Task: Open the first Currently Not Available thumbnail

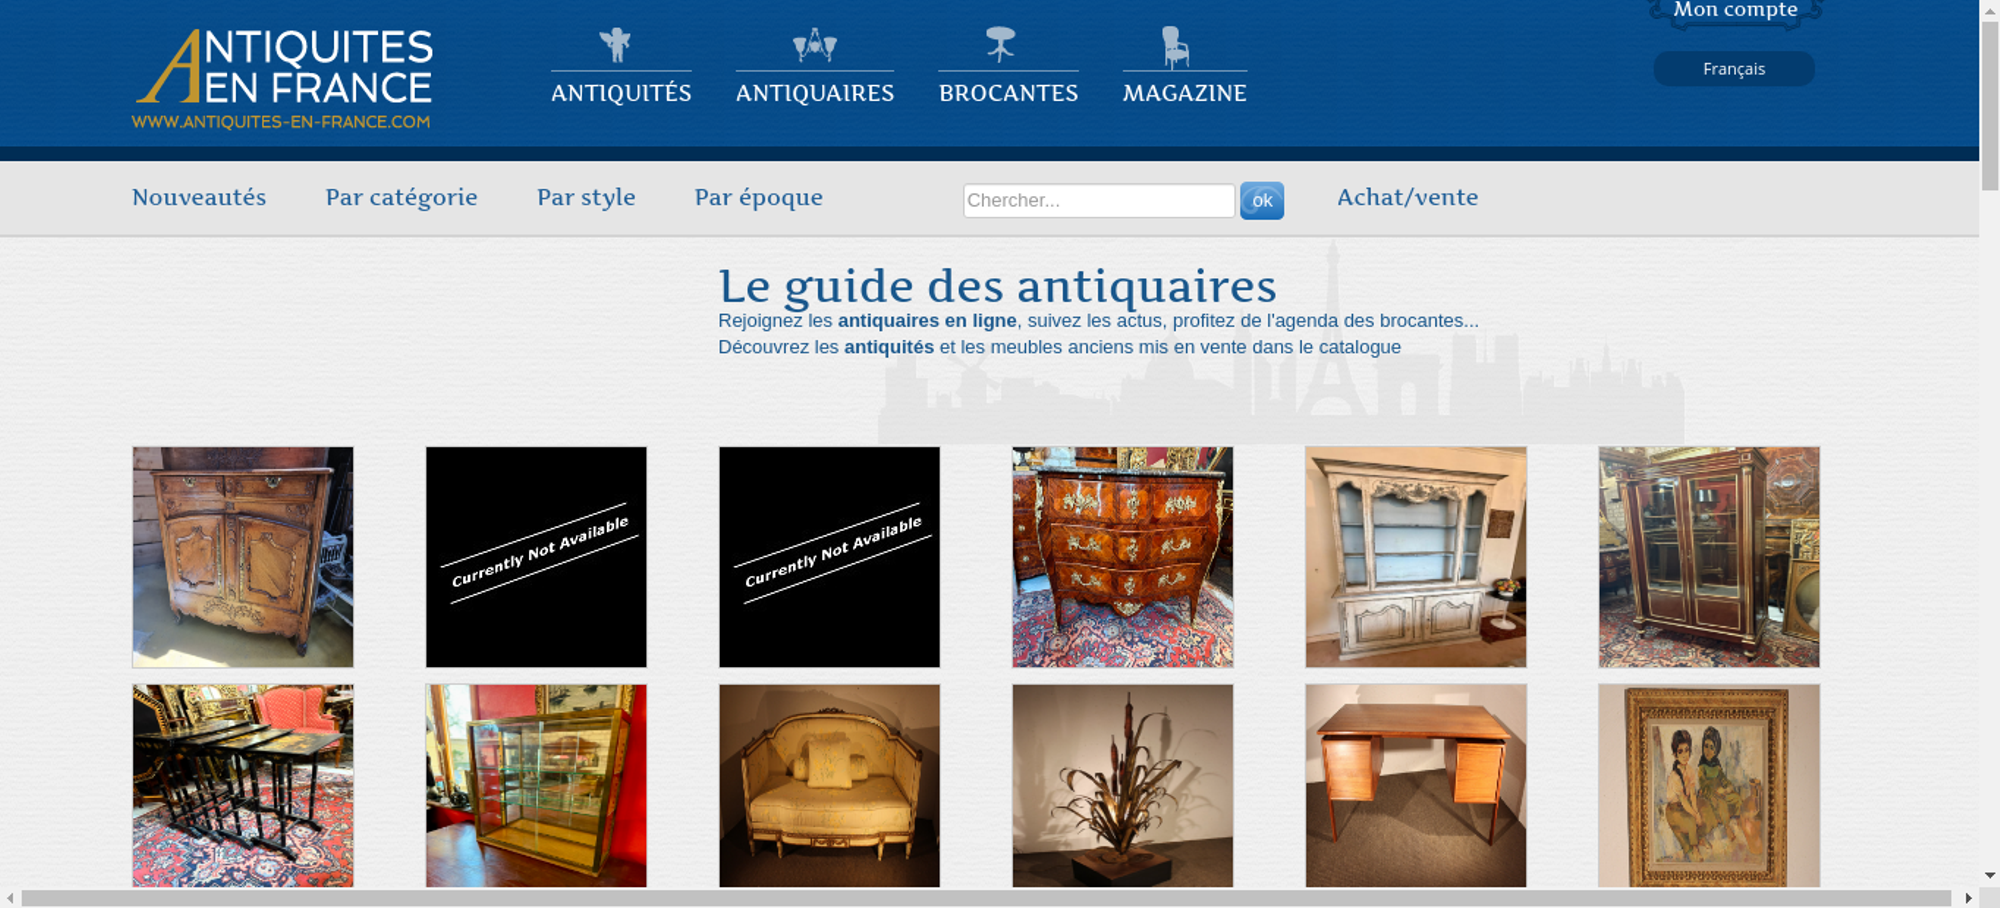Action: [536, 557]
